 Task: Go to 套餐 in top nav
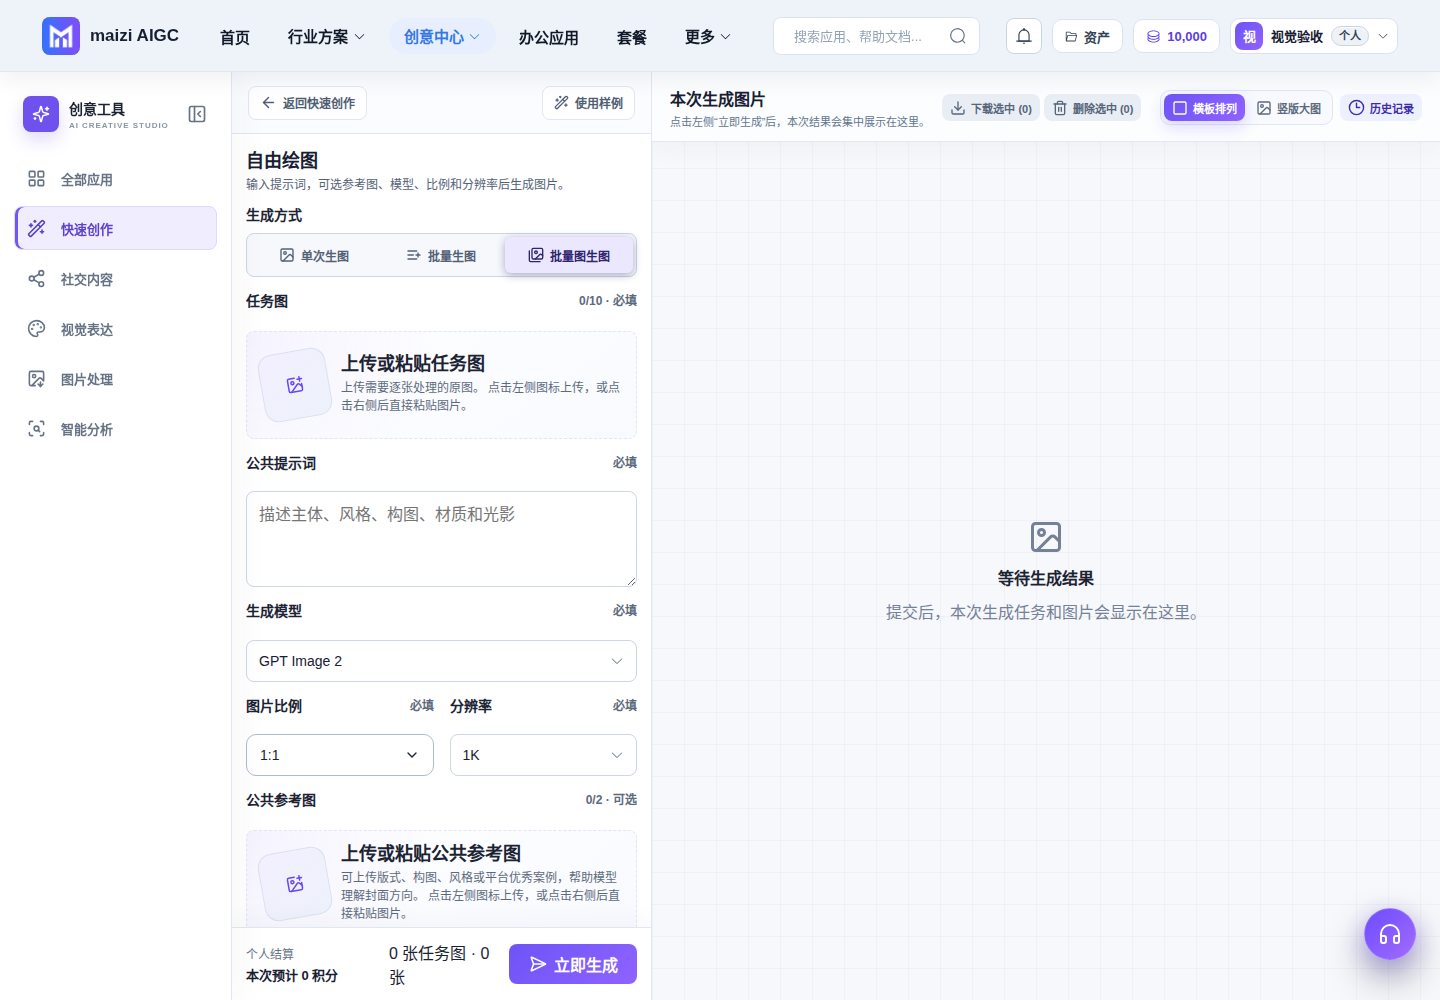[x=631, y=37]
